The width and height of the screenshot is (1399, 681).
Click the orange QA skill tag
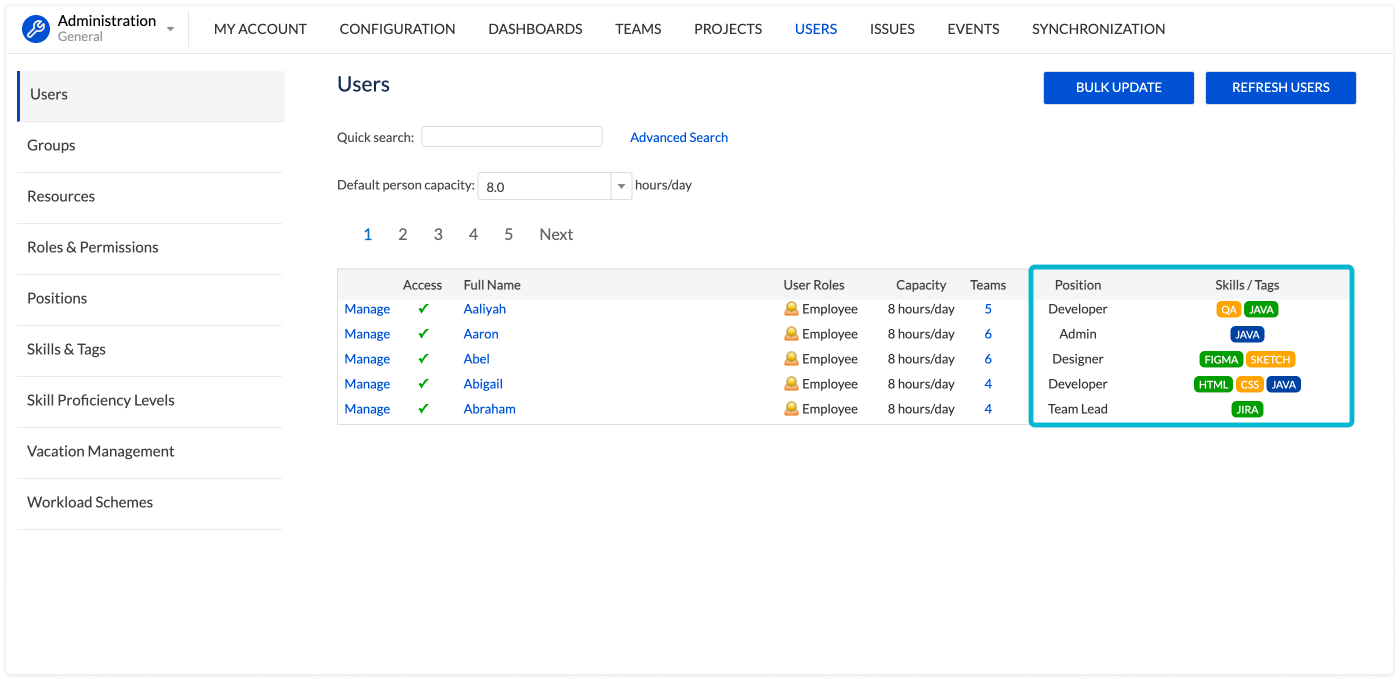coord(1228,309)
